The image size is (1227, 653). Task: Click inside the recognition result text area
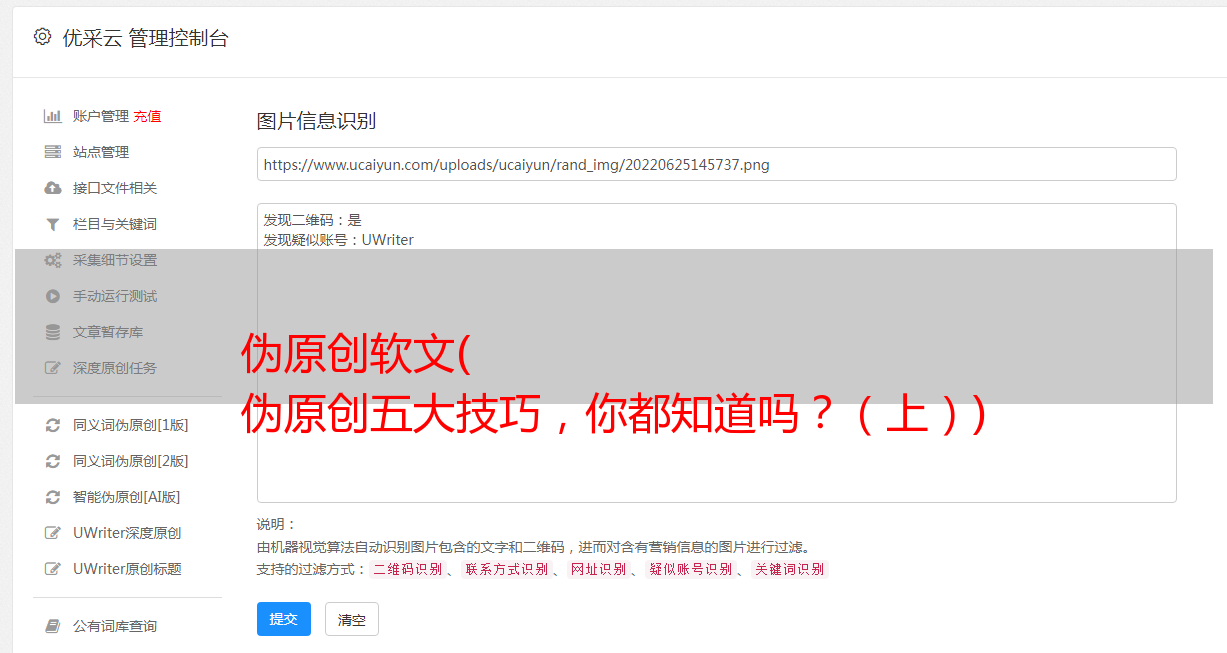point(716,352)
